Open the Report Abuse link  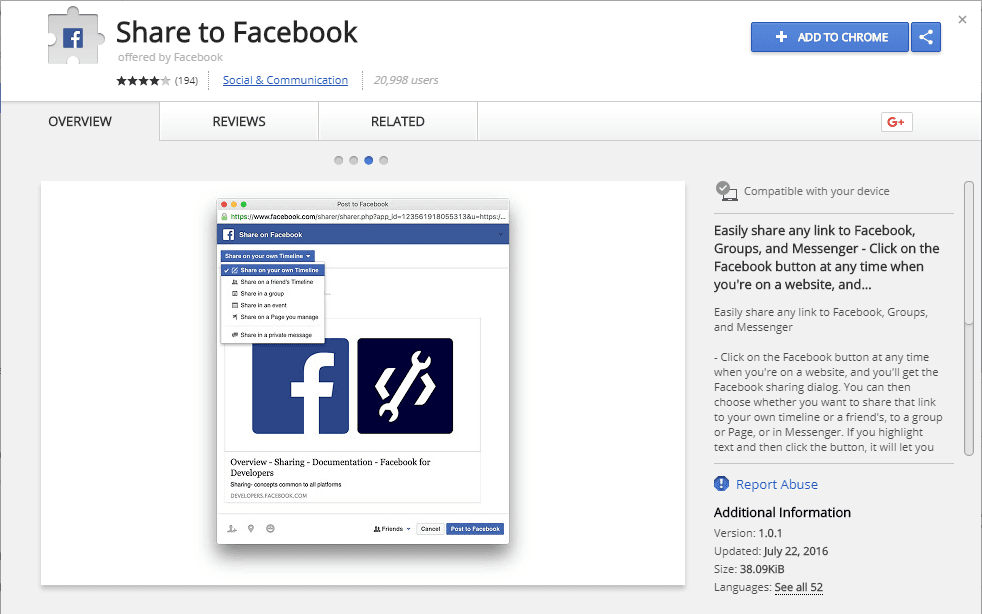pyautogui.click(x=777, y=484)
